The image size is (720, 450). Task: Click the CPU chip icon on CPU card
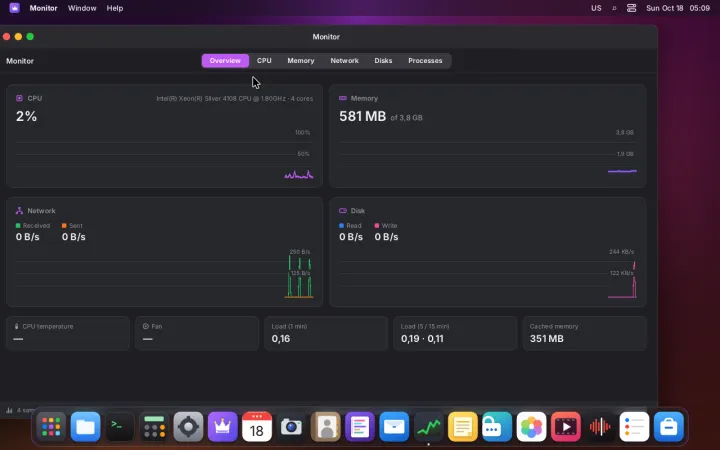(x=19, y=98)
